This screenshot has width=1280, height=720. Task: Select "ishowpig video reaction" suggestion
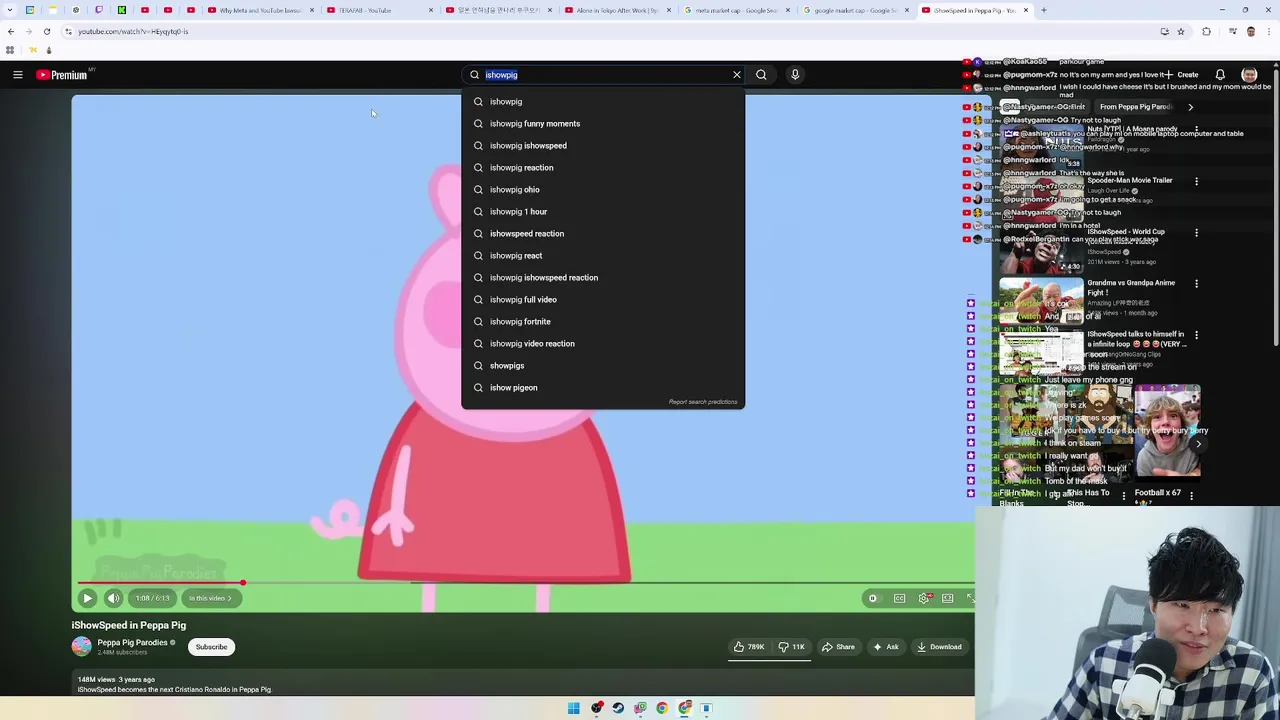click(x=603, y=344)
